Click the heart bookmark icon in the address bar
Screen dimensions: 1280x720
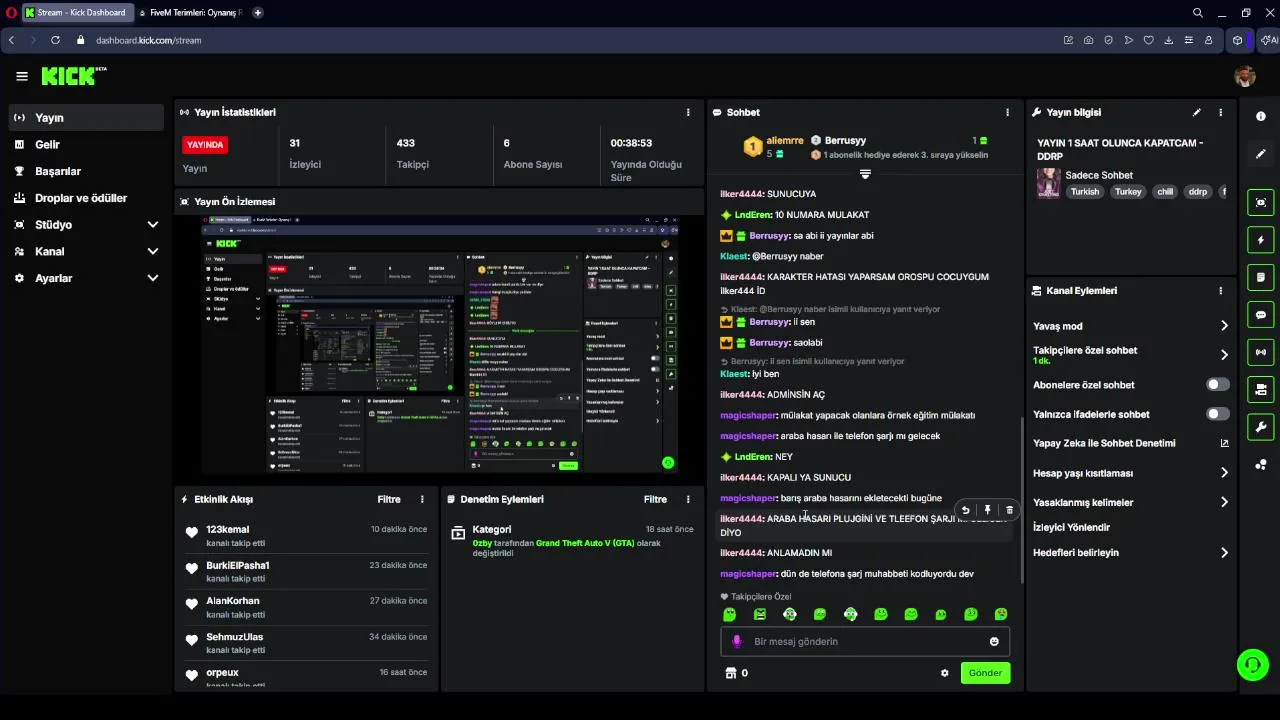1148,40
